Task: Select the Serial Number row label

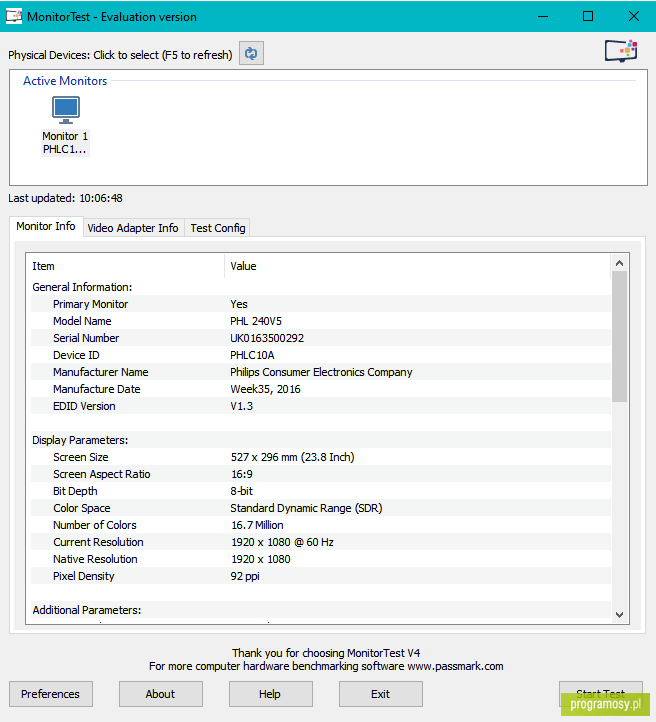Action: (86, 338)
